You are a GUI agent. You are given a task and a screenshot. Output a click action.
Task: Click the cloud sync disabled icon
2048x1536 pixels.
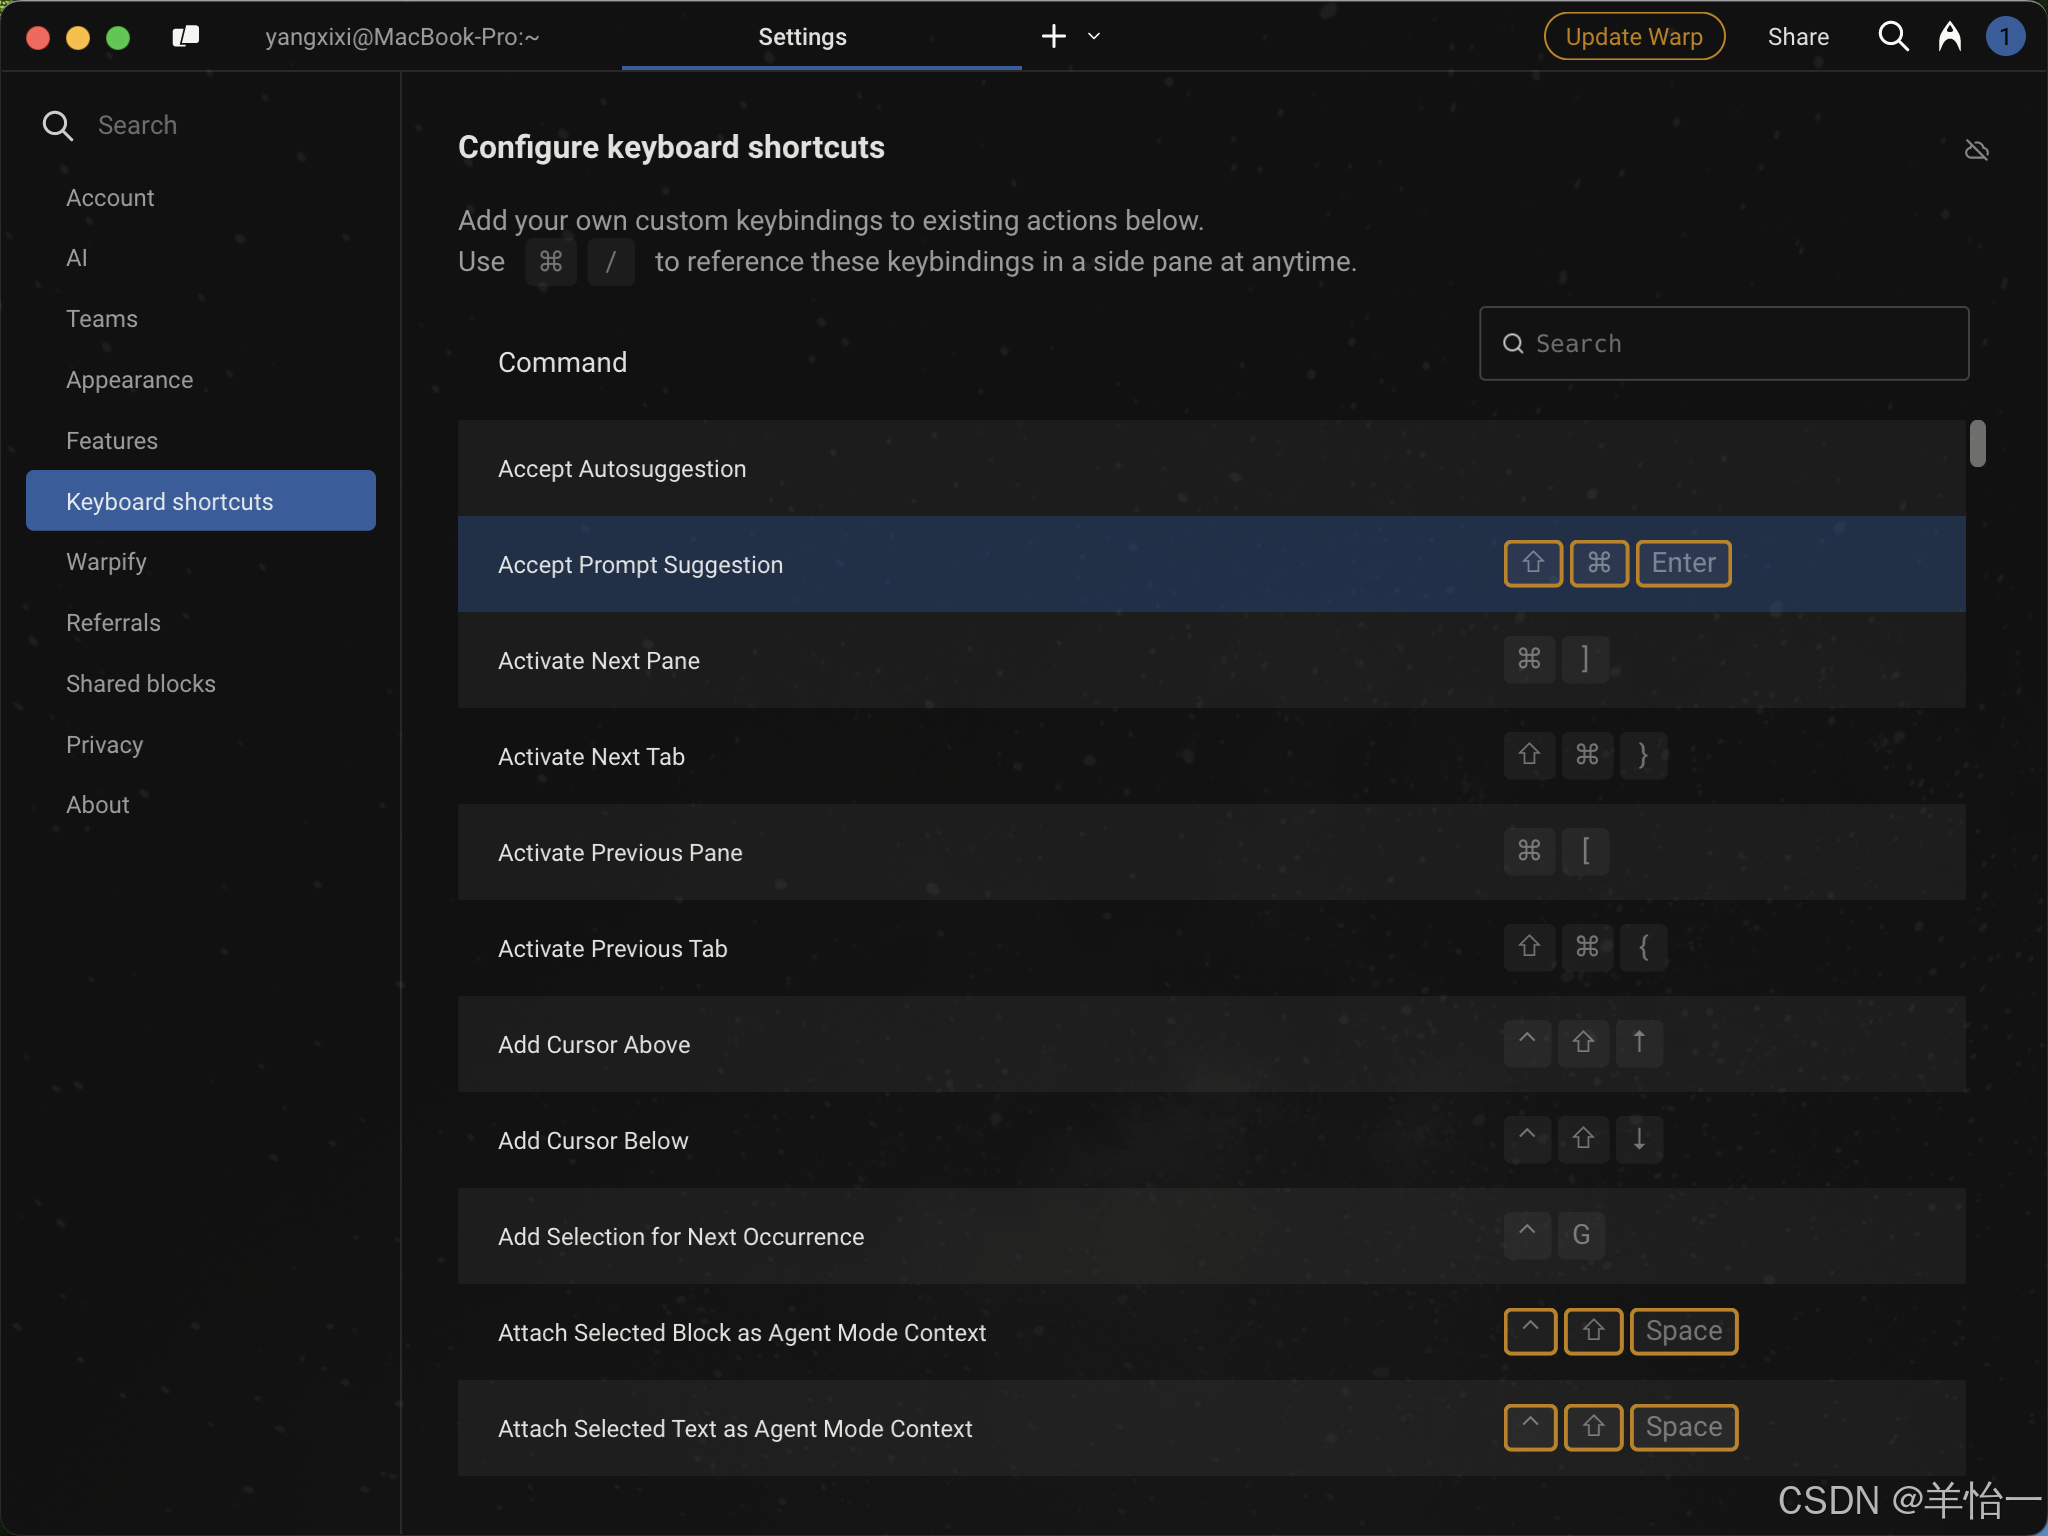1976,150
